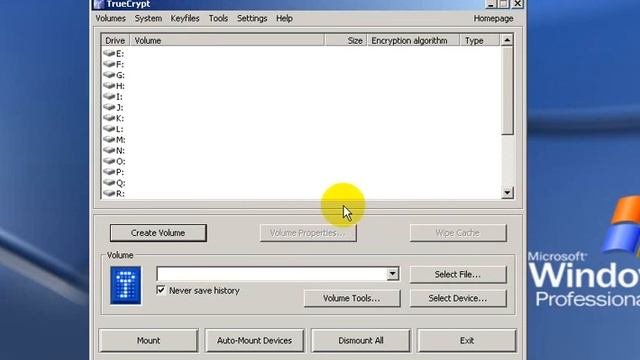Select drive G: in the drive list
This screenshot has width=640, height=360.
[x=114, y=75]
